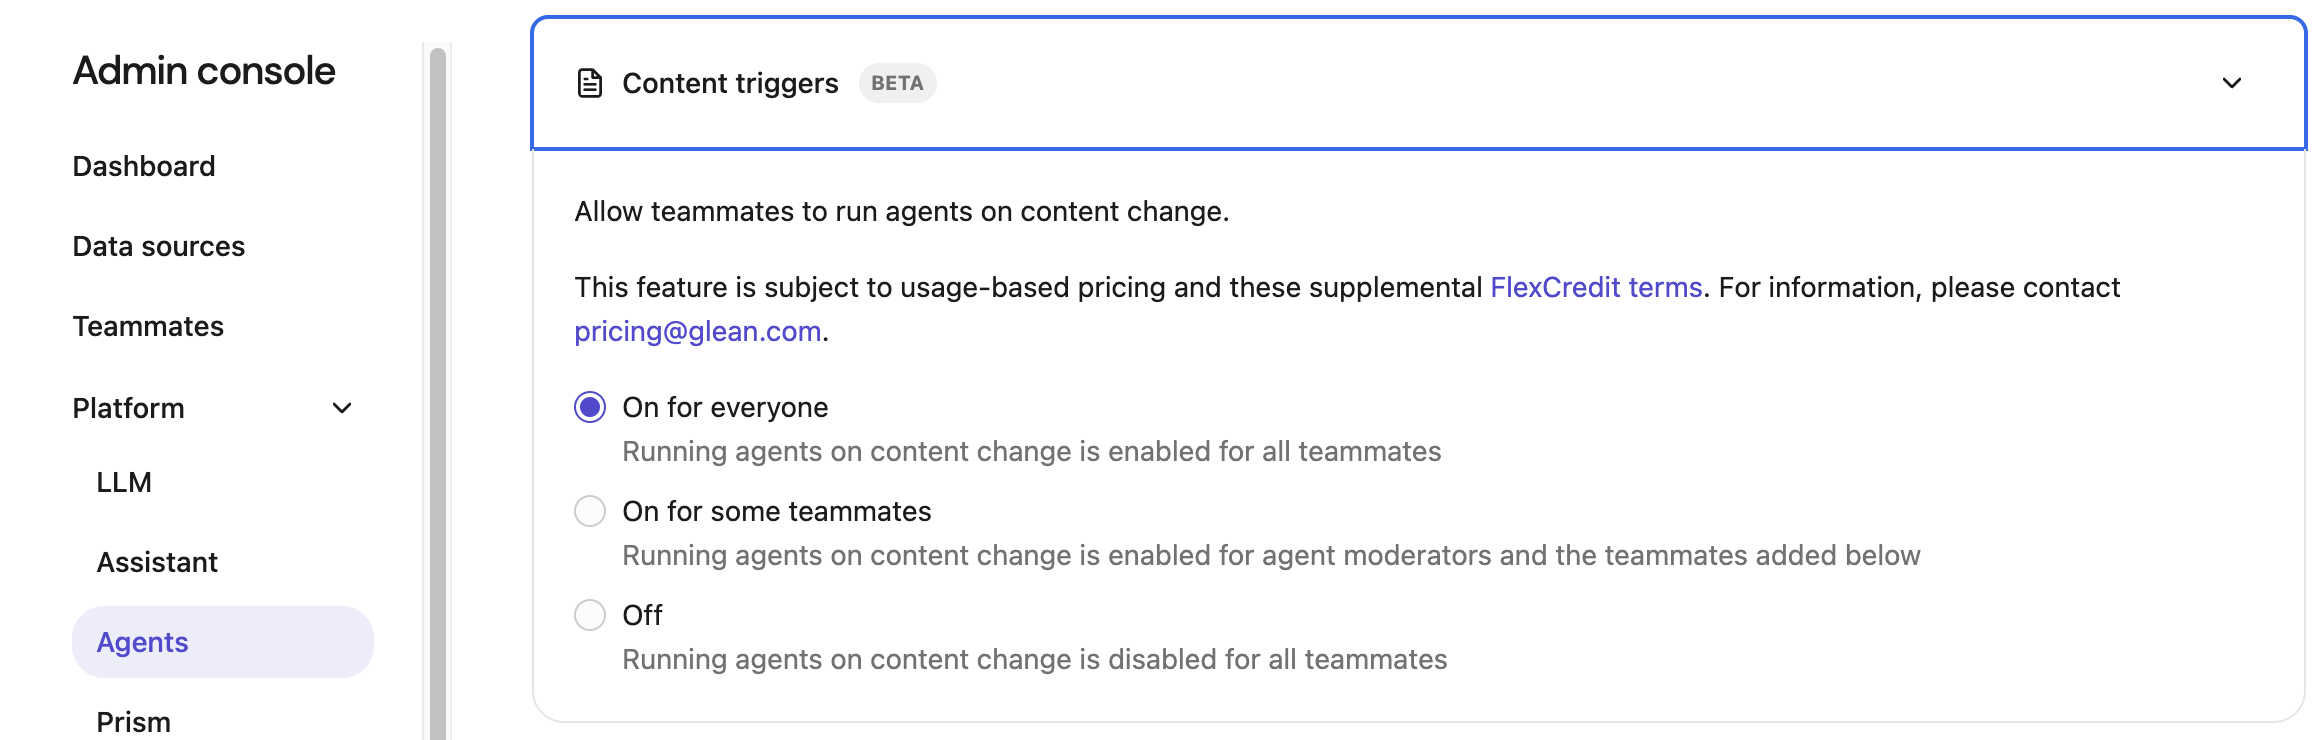Screen dimensions: 2318x740
Task: Select the On for some teammates option
Action: 590,512
